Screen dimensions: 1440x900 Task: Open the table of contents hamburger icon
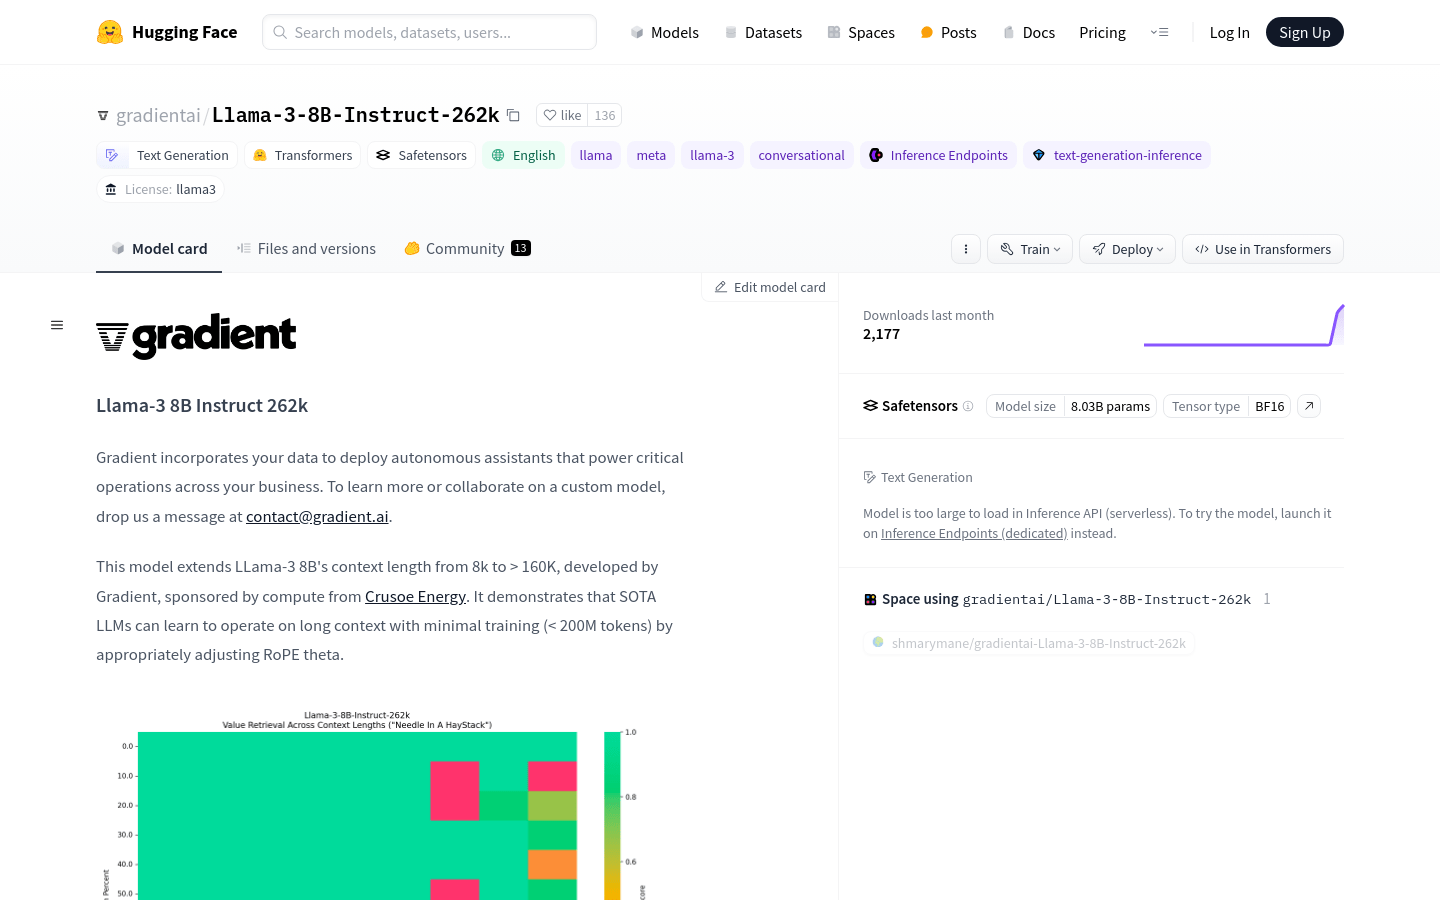[x=57, y=325]
